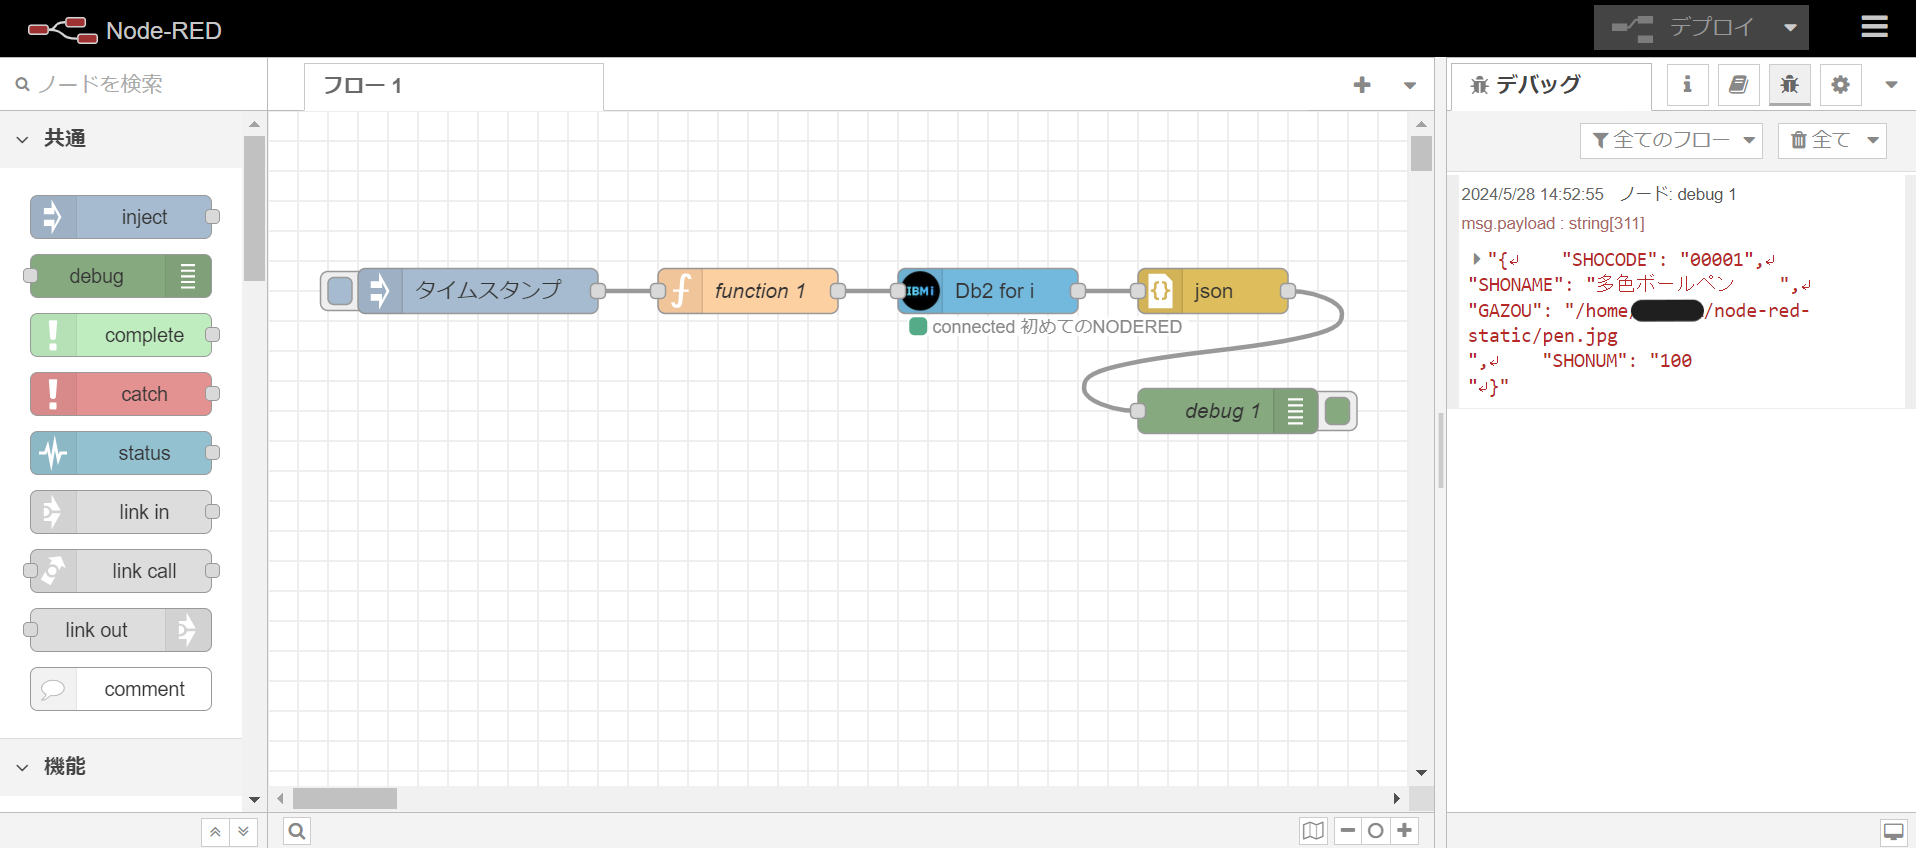The image size is (1916, 848).
Task: Zoom out the workspace
Action: (1348, 831)
